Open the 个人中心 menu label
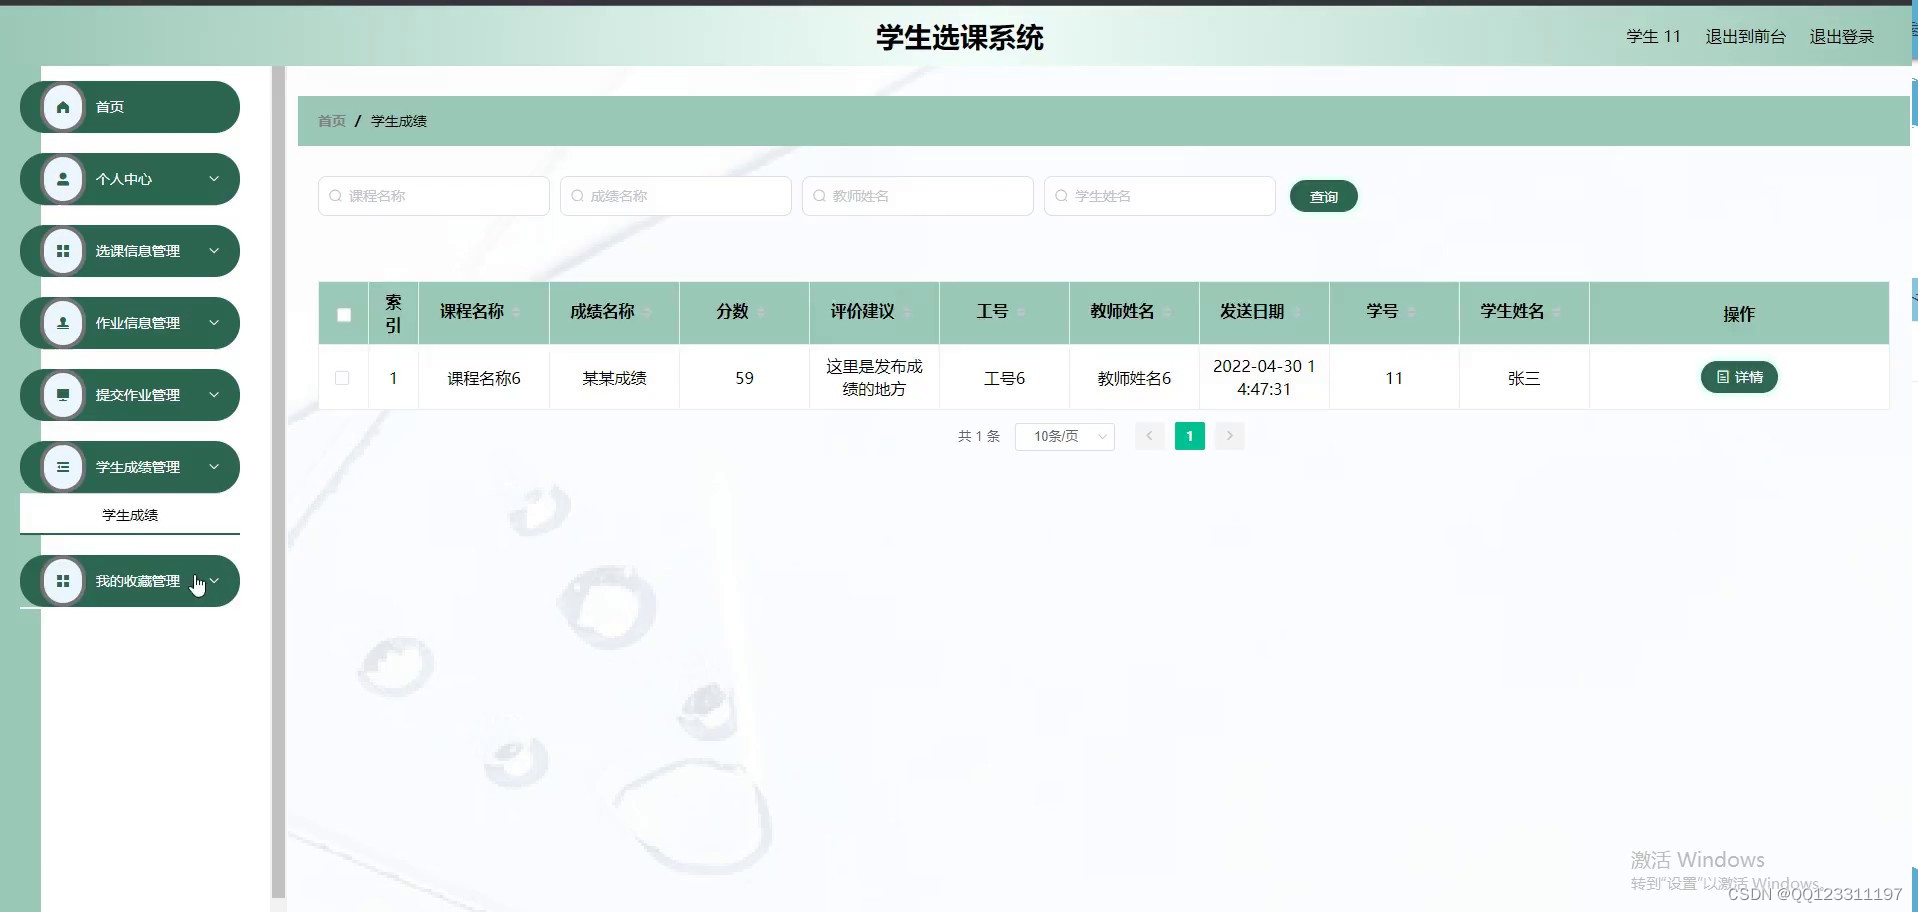 pos(124,179)
